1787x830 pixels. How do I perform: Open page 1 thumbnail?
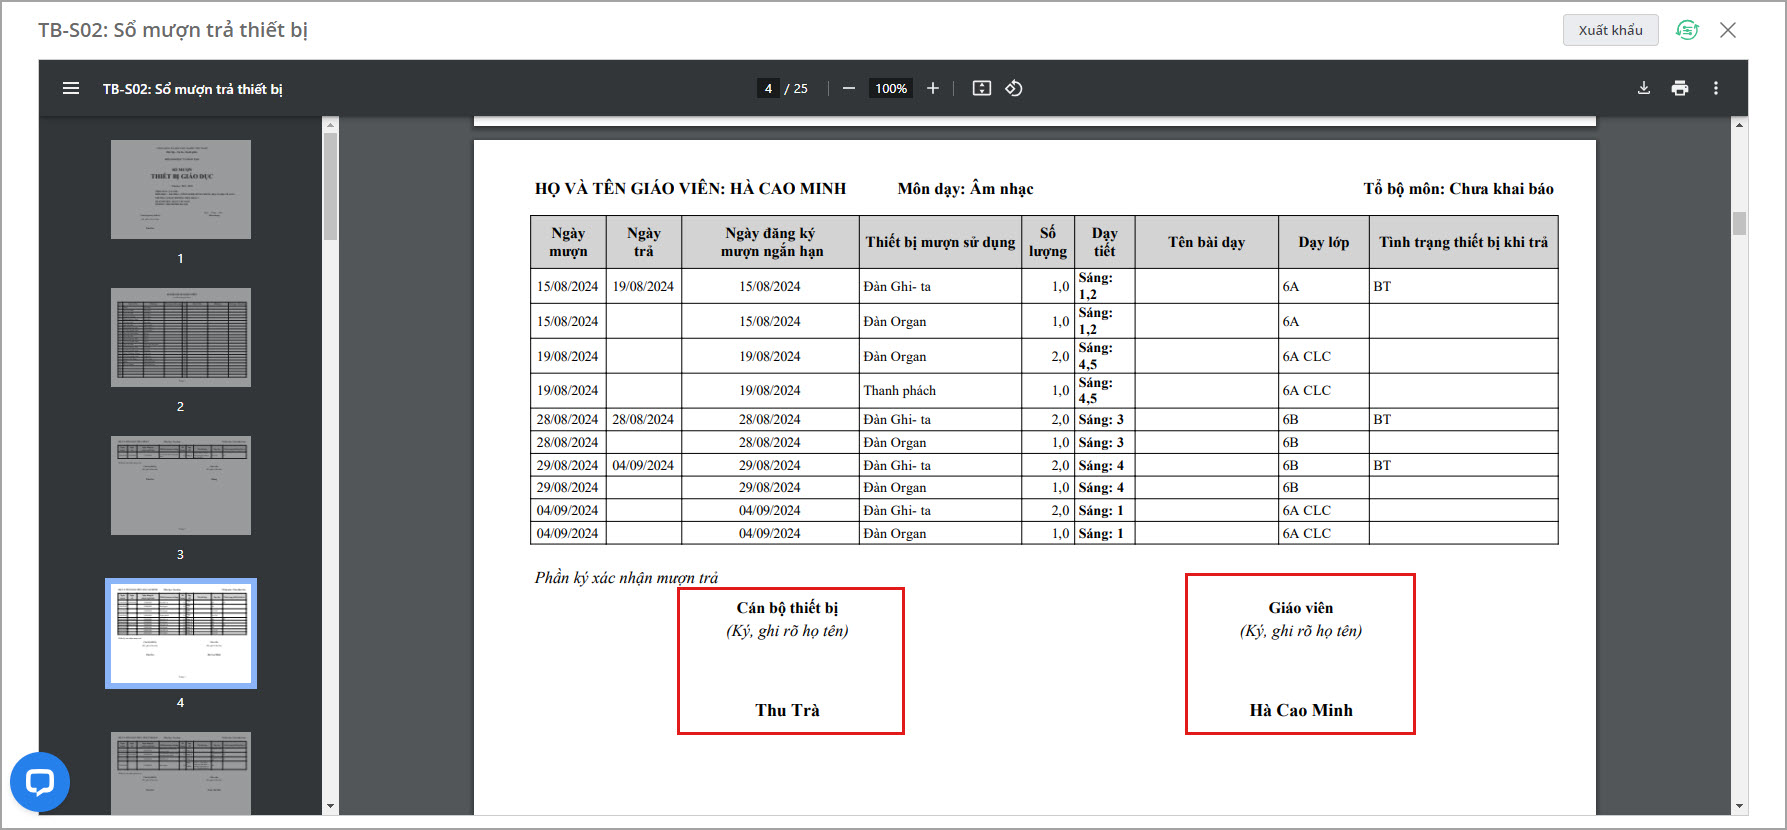(181, 189)
